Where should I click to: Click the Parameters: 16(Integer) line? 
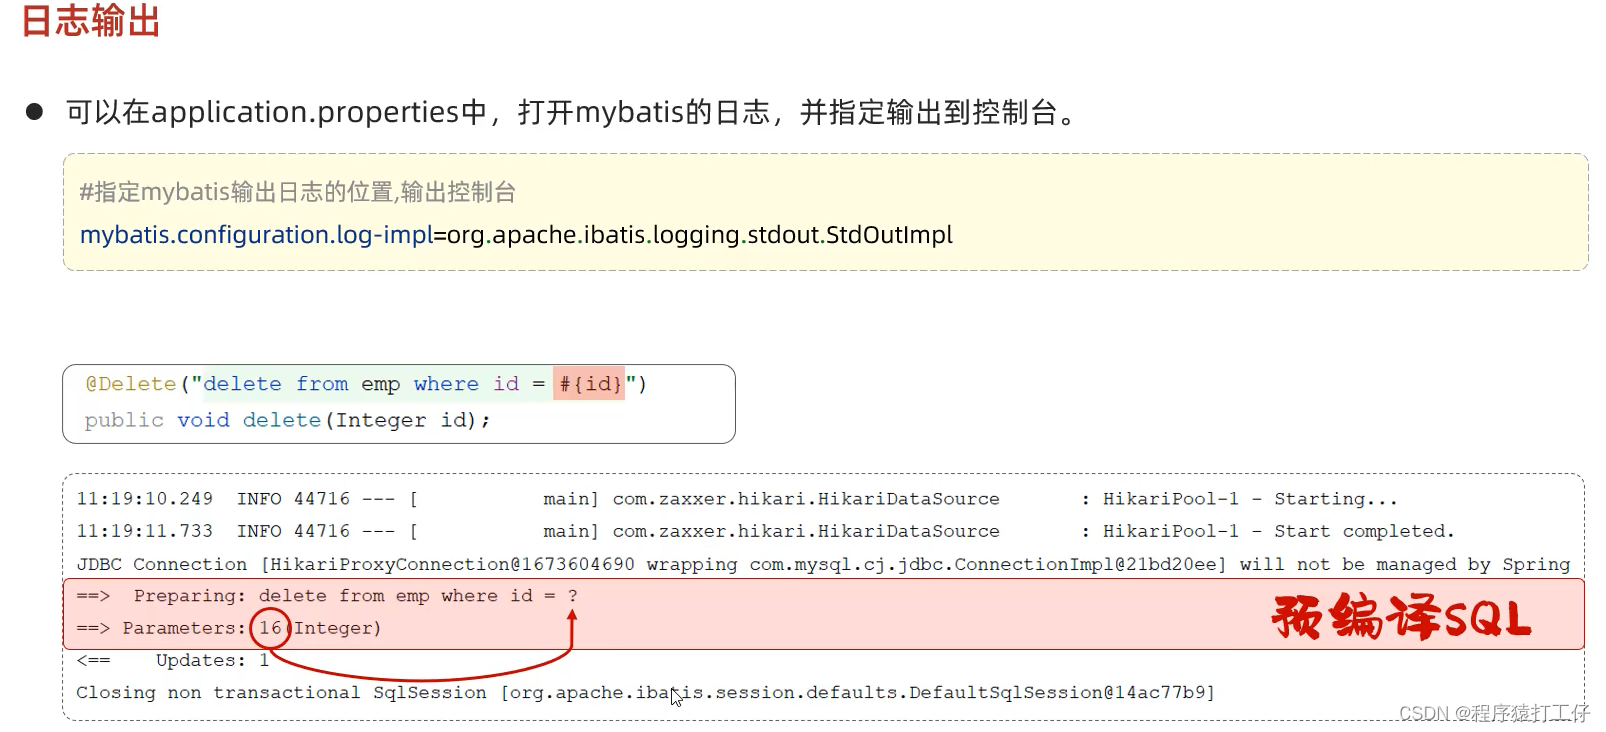pos(229,628)
